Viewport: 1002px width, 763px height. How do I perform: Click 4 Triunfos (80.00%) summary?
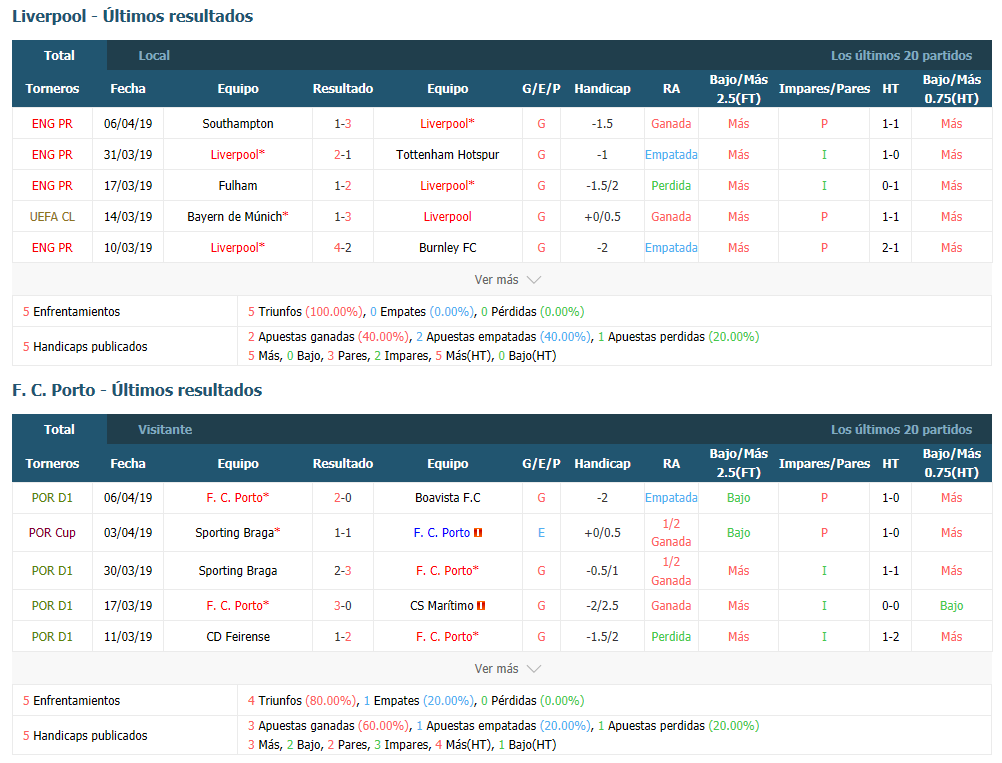pos(302,701)
